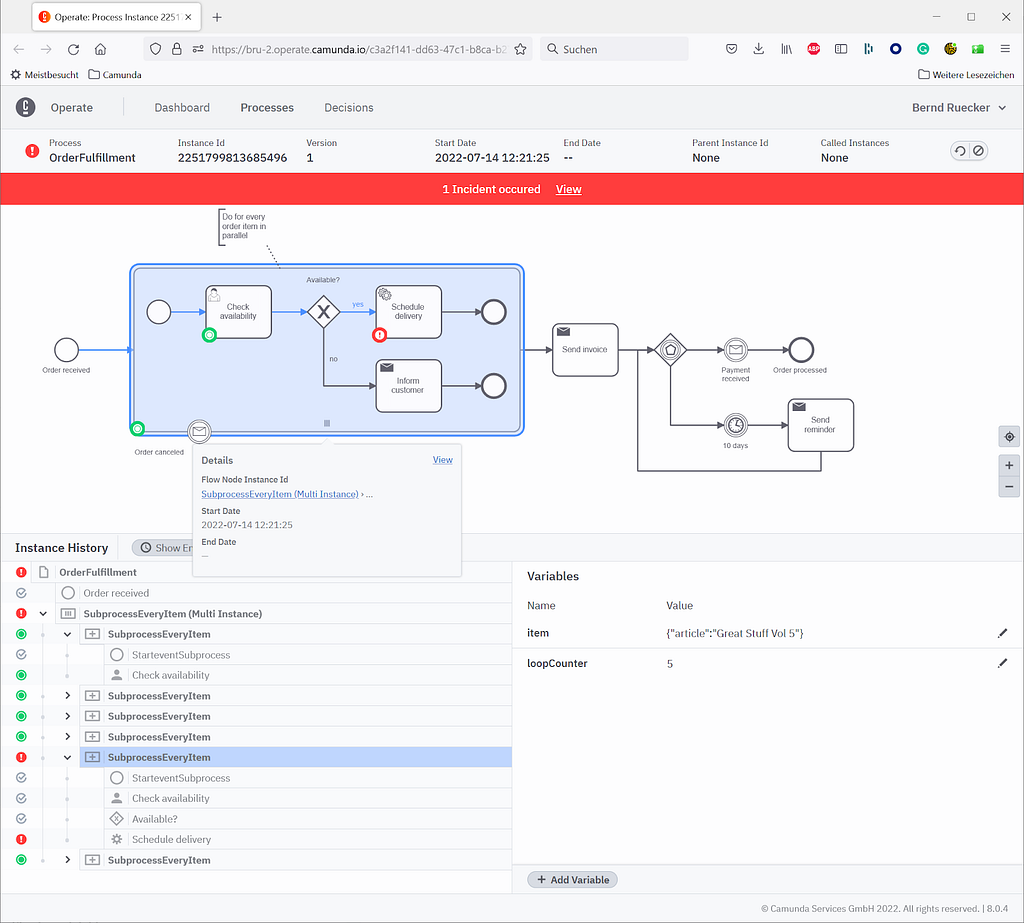Go to browser home page

click(100, 49)
